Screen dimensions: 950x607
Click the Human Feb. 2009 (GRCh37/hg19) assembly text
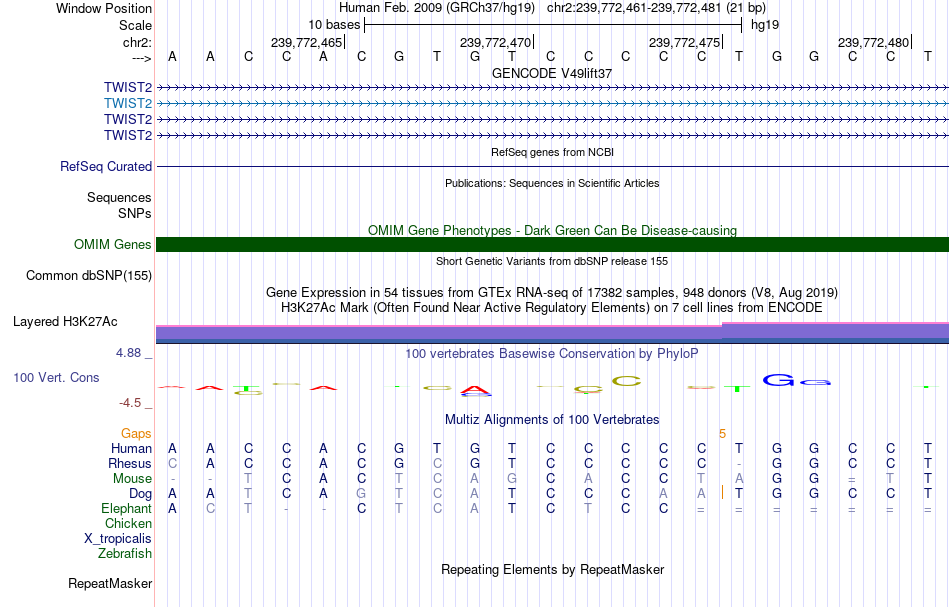437,8
